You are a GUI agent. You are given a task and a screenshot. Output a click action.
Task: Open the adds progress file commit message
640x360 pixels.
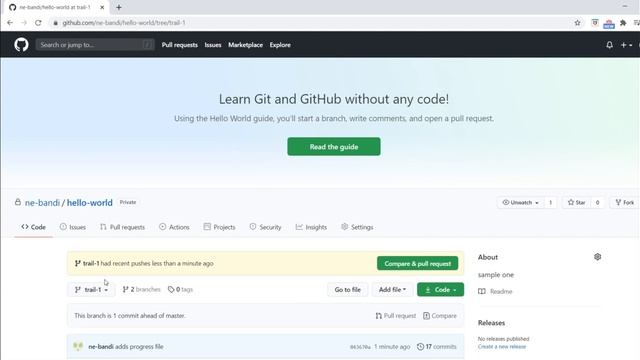tap(139, 347)
